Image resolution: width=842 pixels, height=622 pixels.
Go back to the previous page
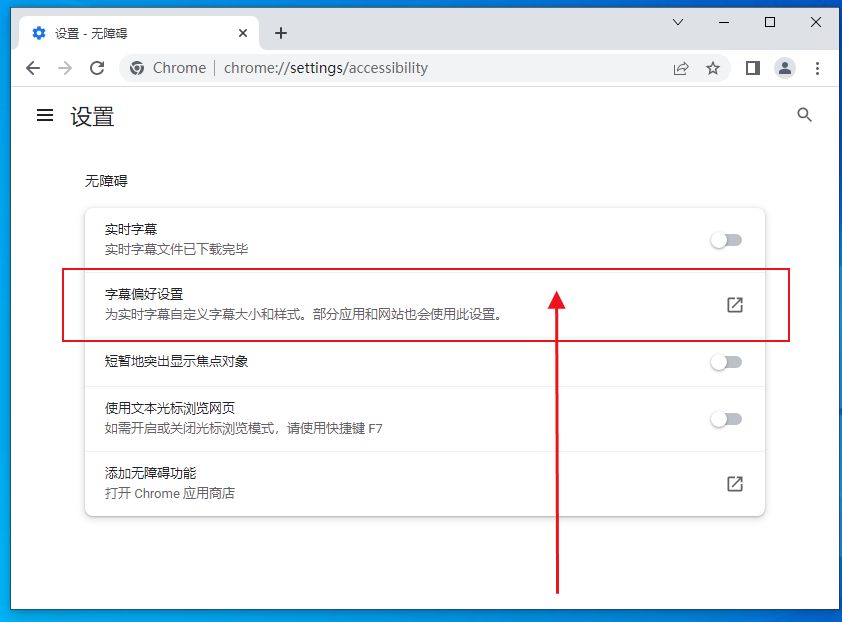click(x=33, y=68)
